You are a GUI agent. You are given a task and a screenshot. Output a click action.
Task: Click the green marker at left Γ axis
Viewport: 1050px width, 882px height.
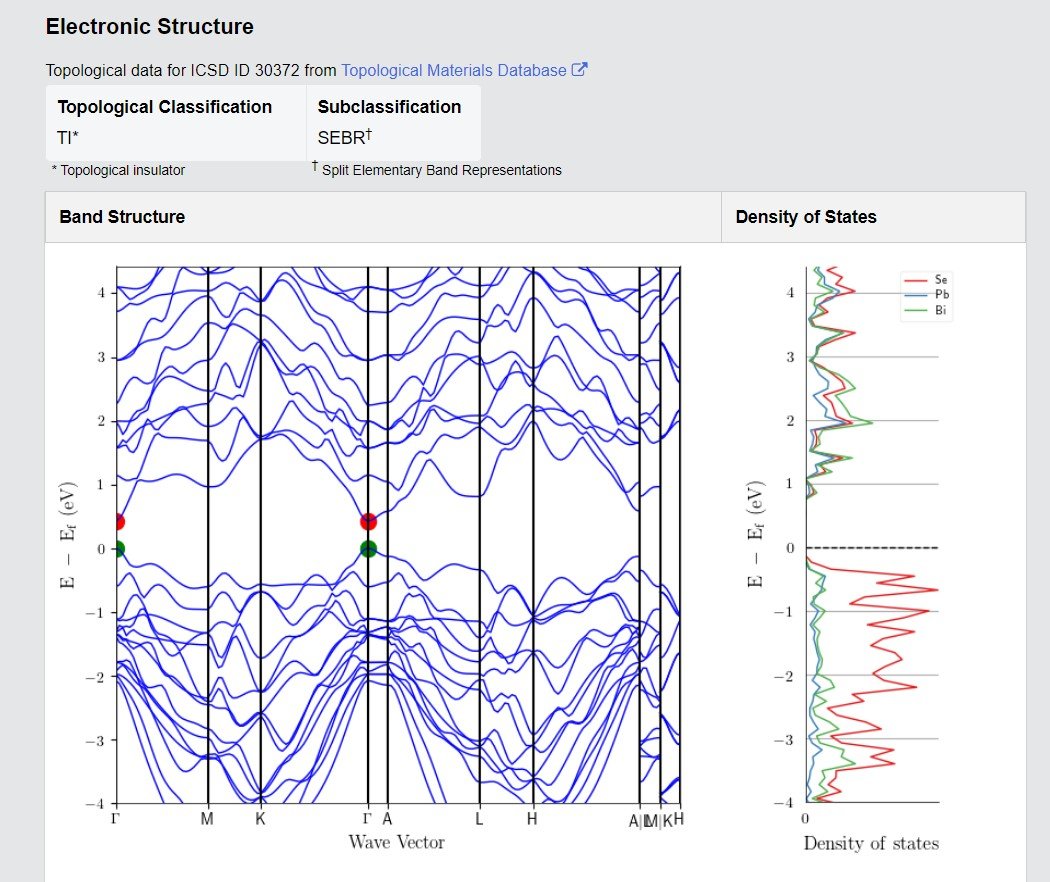(119, 549)
